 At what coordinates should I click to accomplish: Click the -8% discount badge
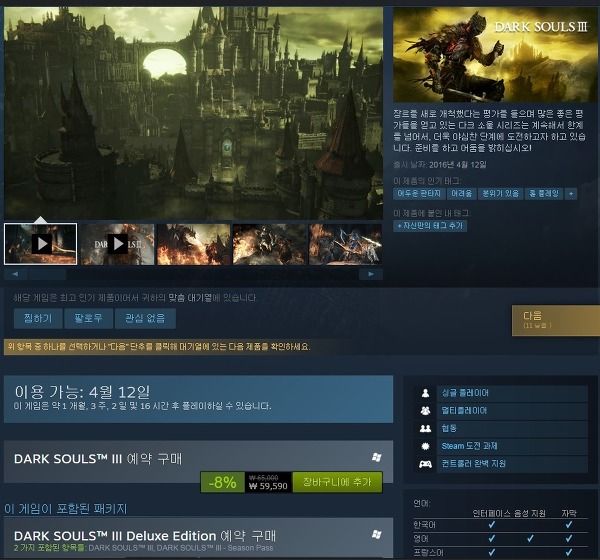(223, 482)
